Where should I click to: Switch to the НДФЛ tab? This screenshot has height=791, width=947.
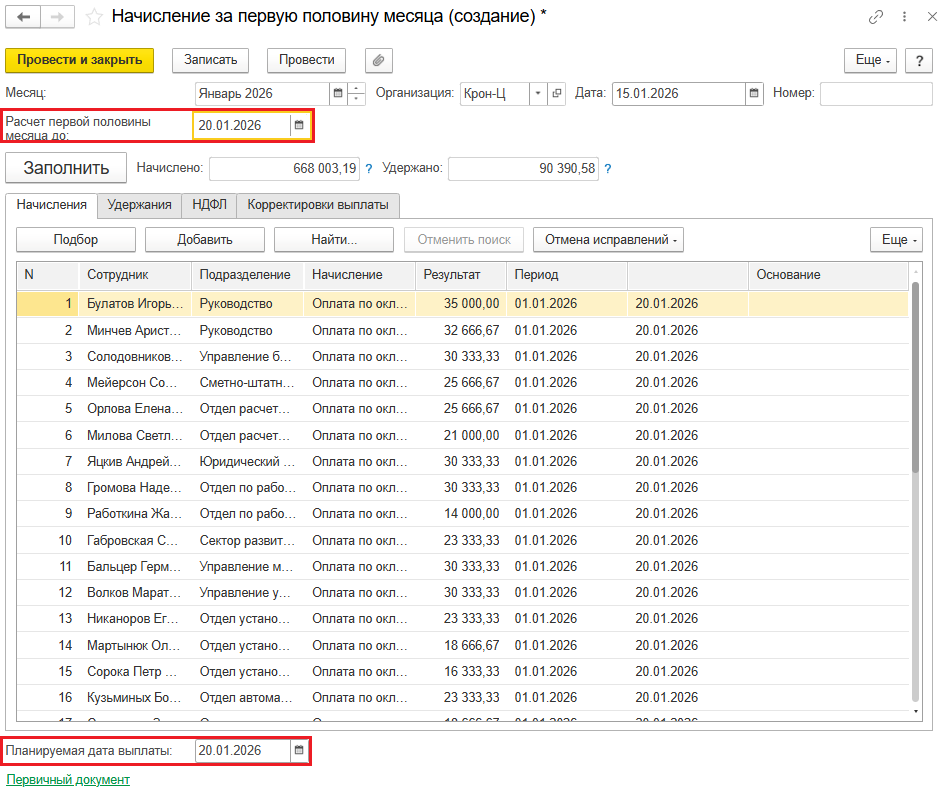tap(209, 205)
